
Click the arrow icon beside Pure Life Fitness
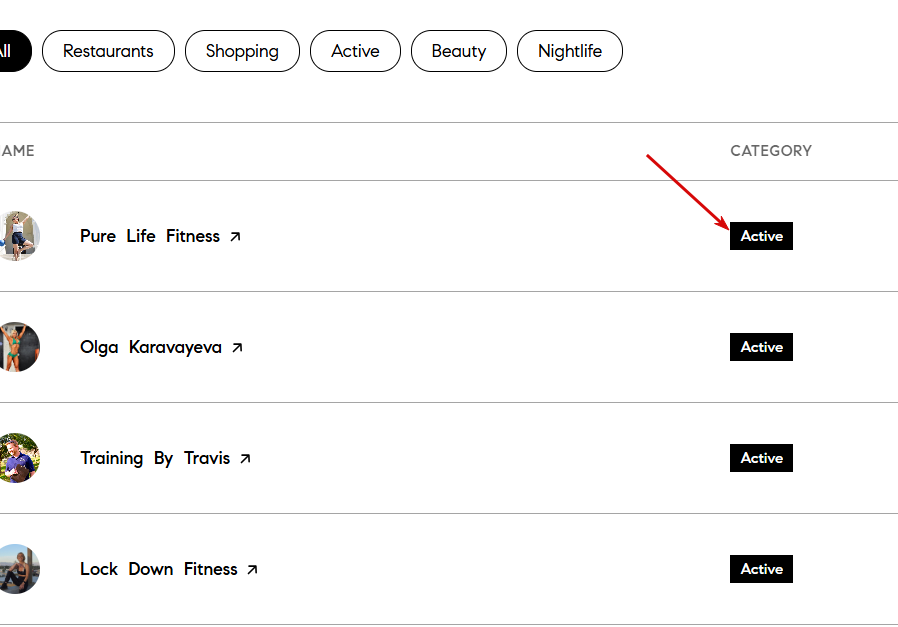(x=235, y=236)
